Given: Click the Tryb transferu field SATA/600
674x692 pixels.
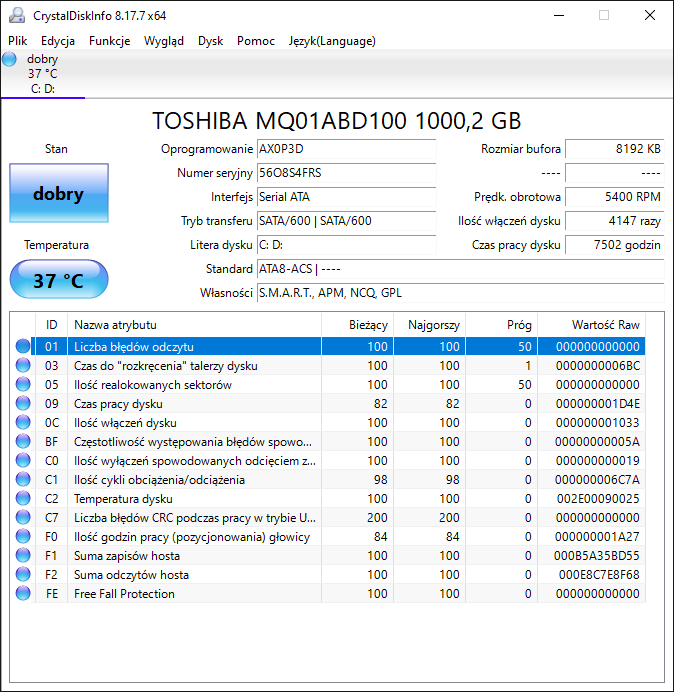Looking at the screenshot, I should click(x=346, y=221).
